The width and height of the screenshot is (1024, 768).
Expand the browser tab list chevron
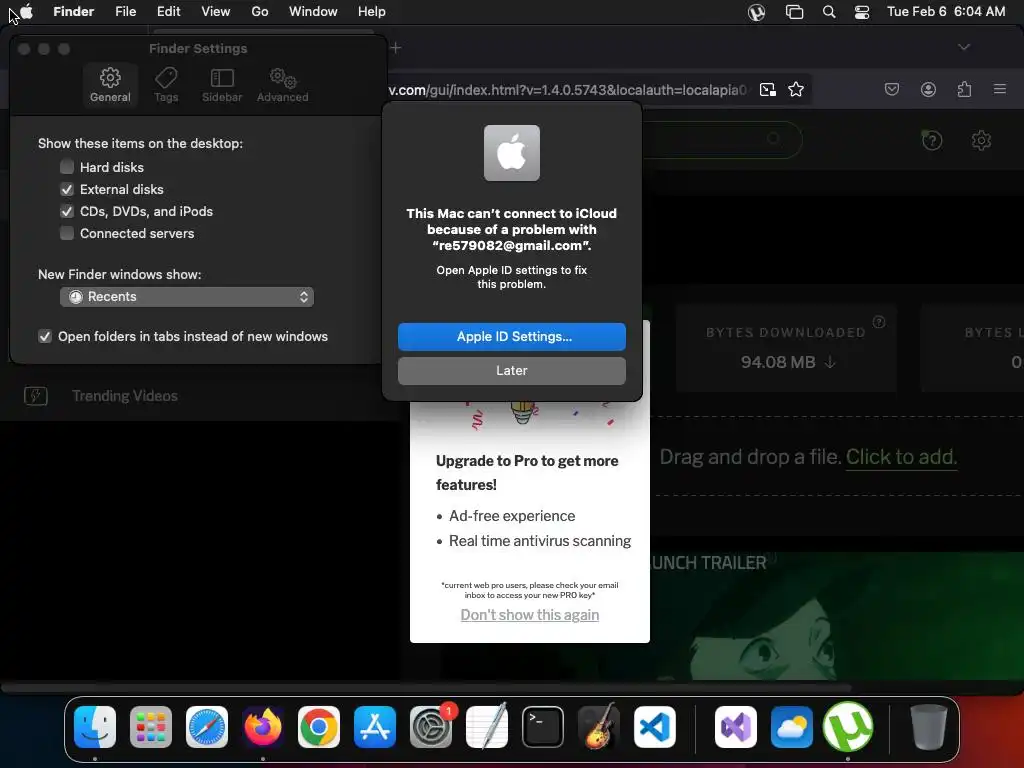point(964,47)
